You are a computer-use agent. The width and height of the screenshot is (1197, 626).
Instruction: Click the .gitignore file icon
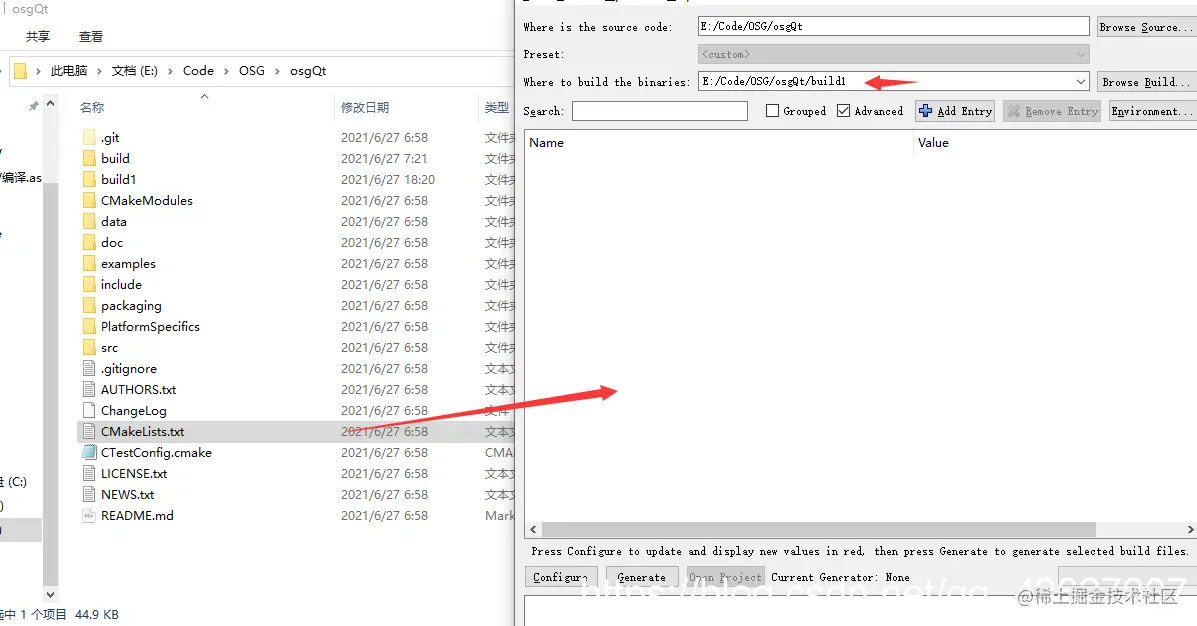(89, 368)
